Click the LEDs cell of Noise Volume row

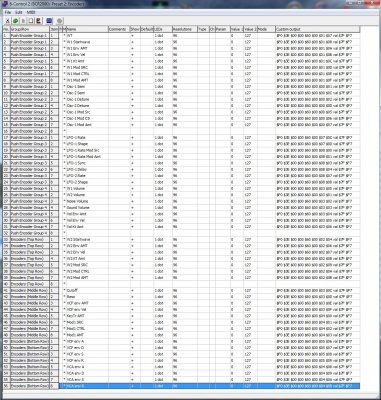click(x=163, y=201)
